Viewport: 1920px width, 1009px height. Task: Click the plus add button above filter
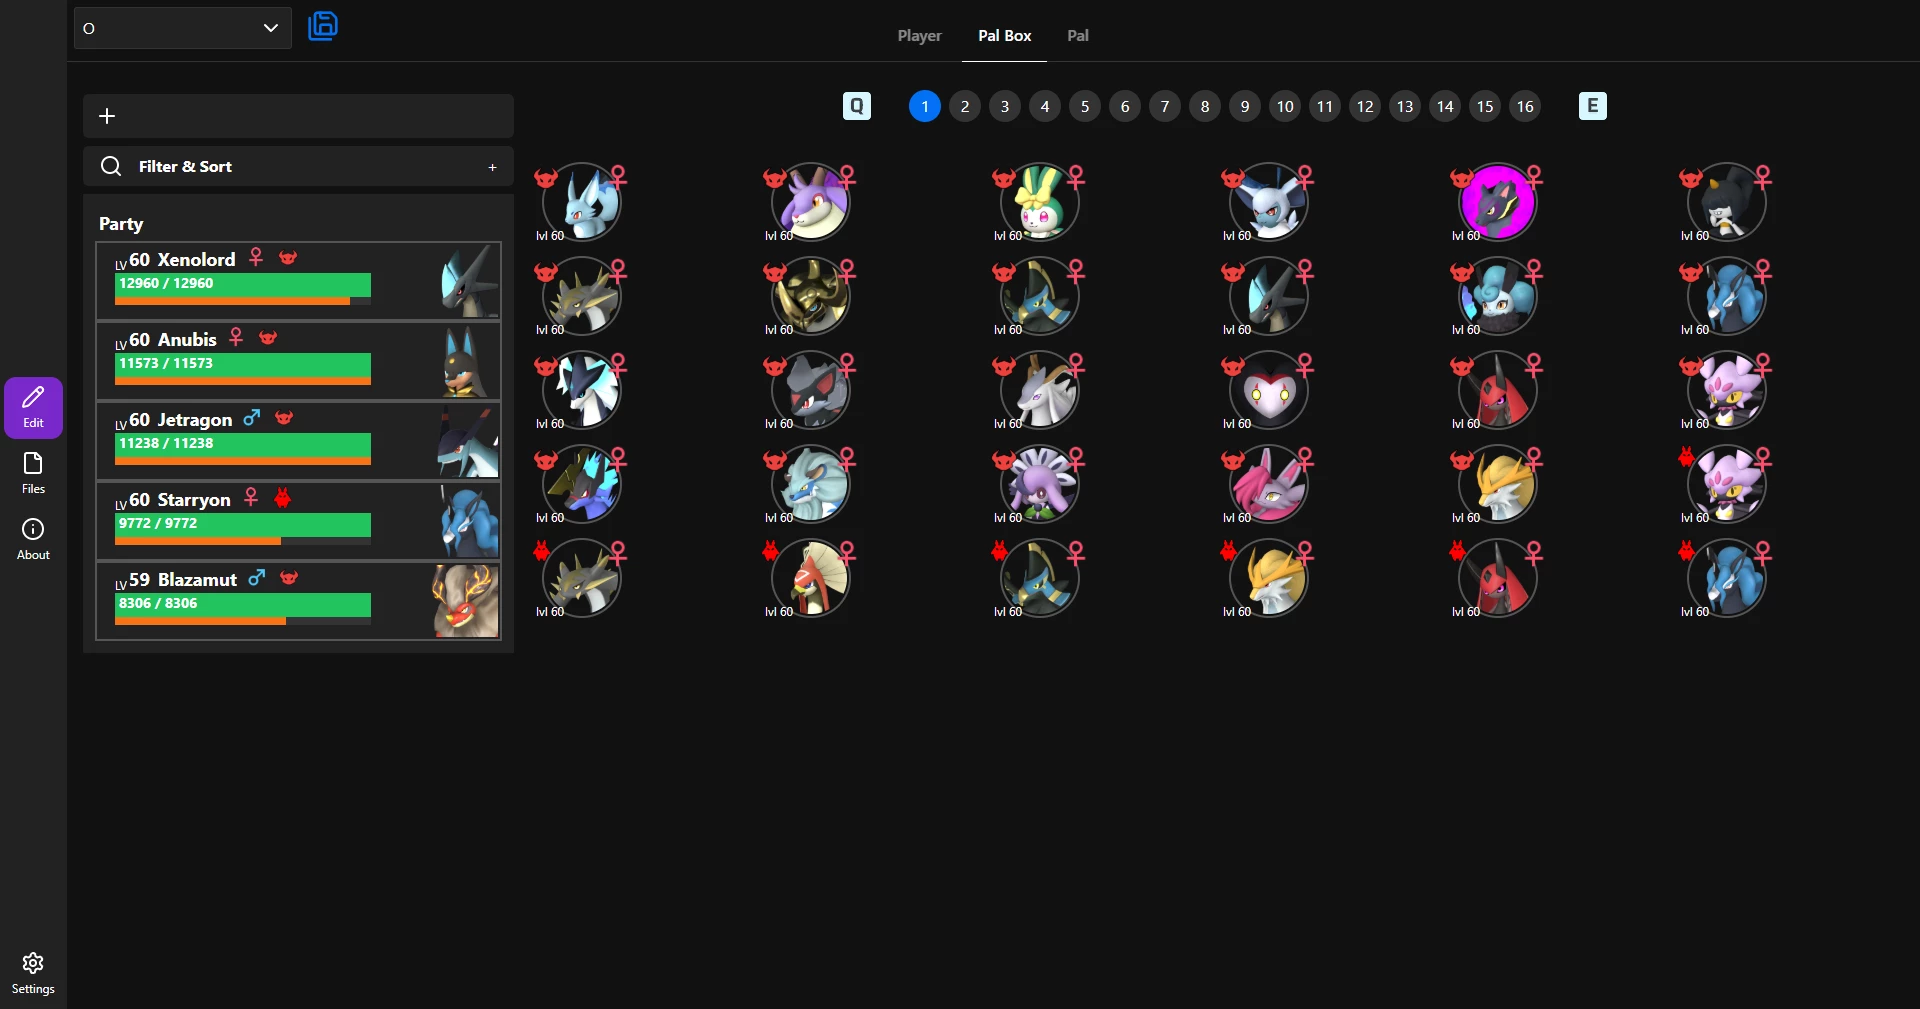[x=107, y=116]
